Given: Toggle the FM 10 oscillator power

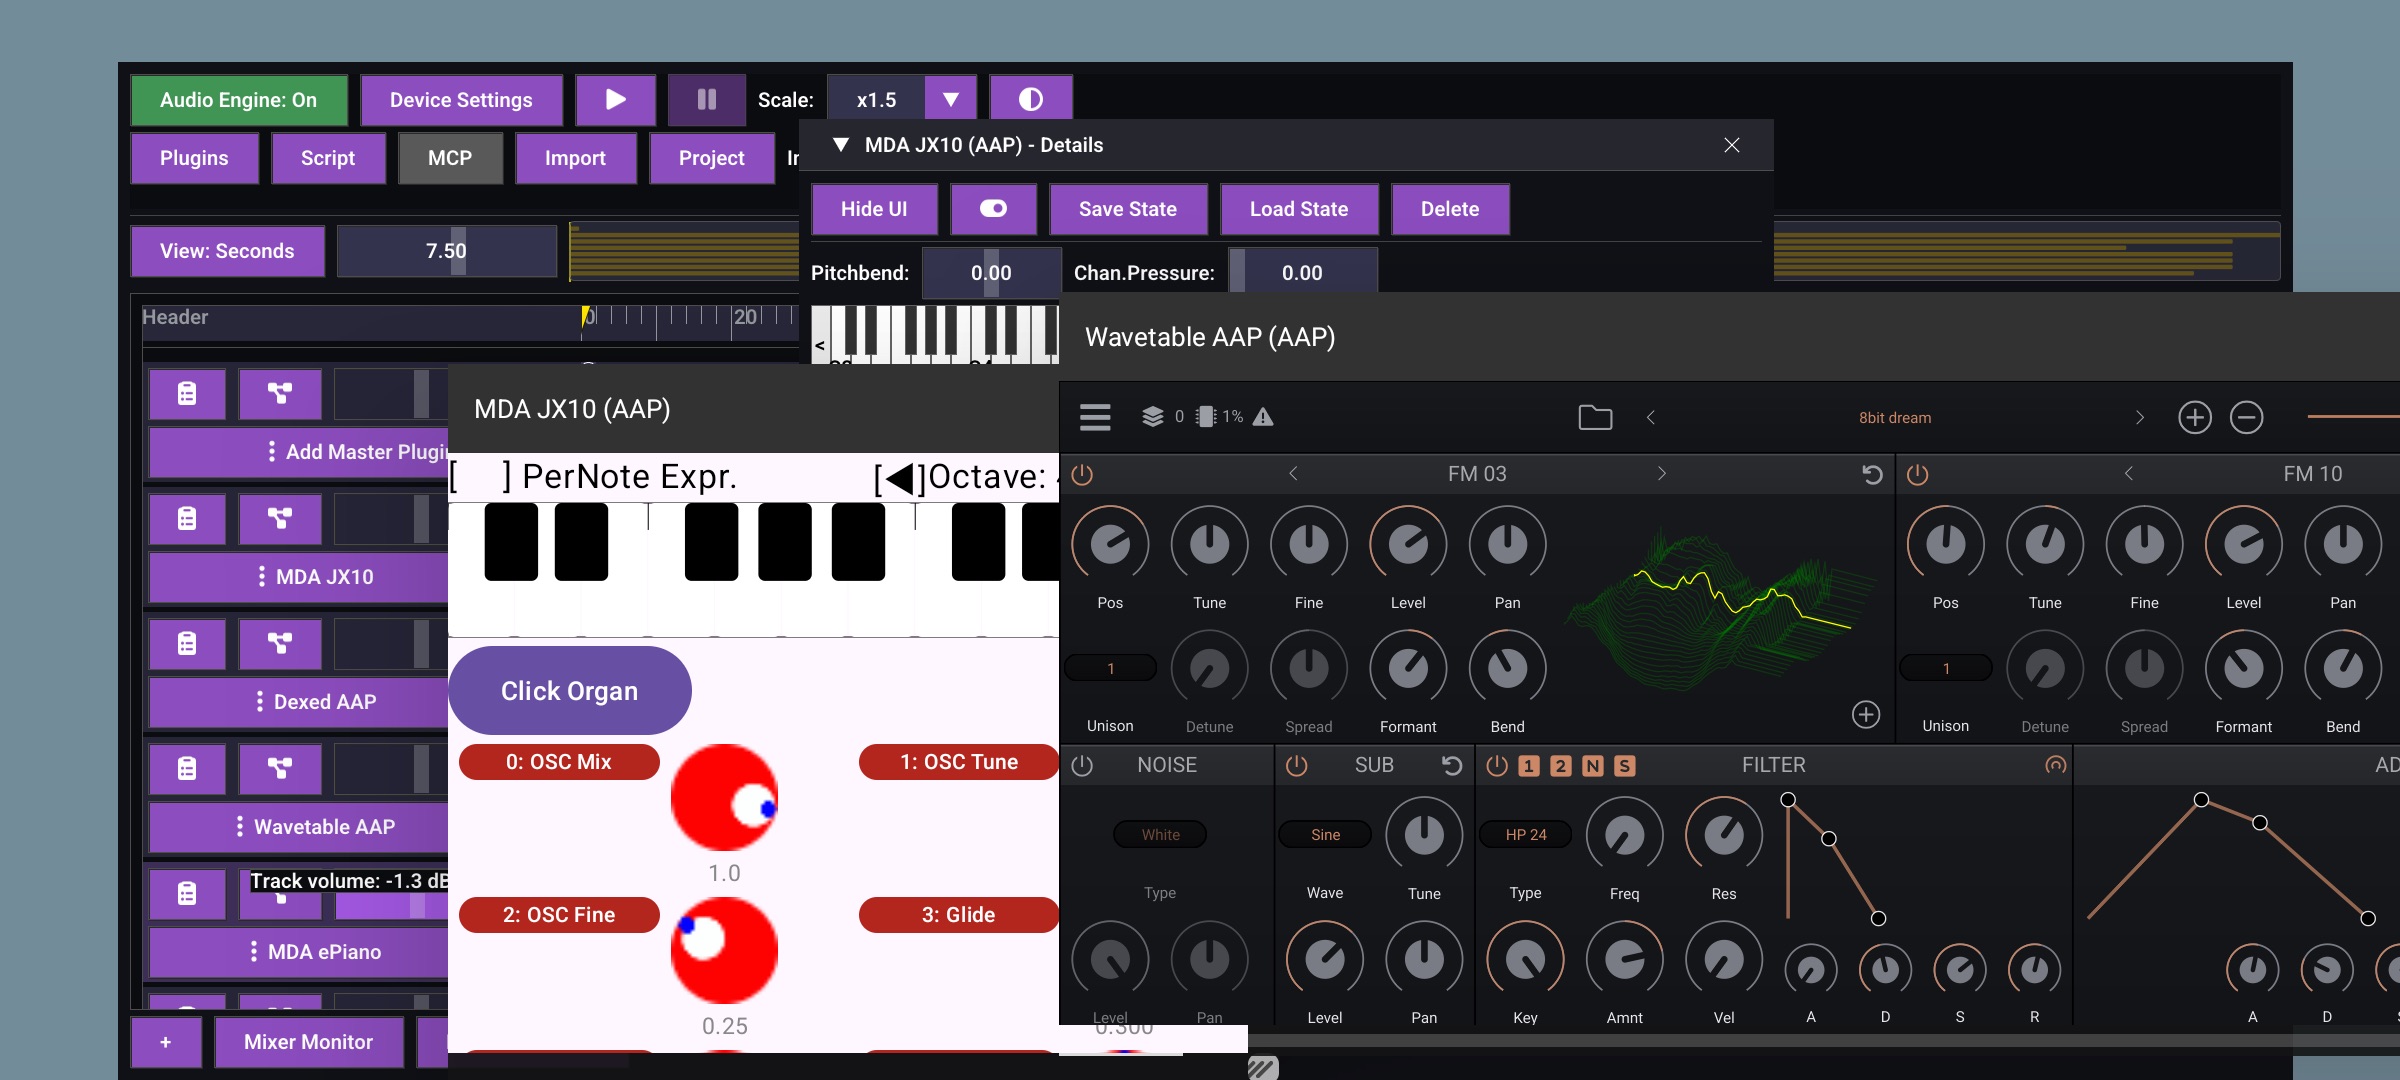Looking at the screenshot, I should coord(1917,474).
